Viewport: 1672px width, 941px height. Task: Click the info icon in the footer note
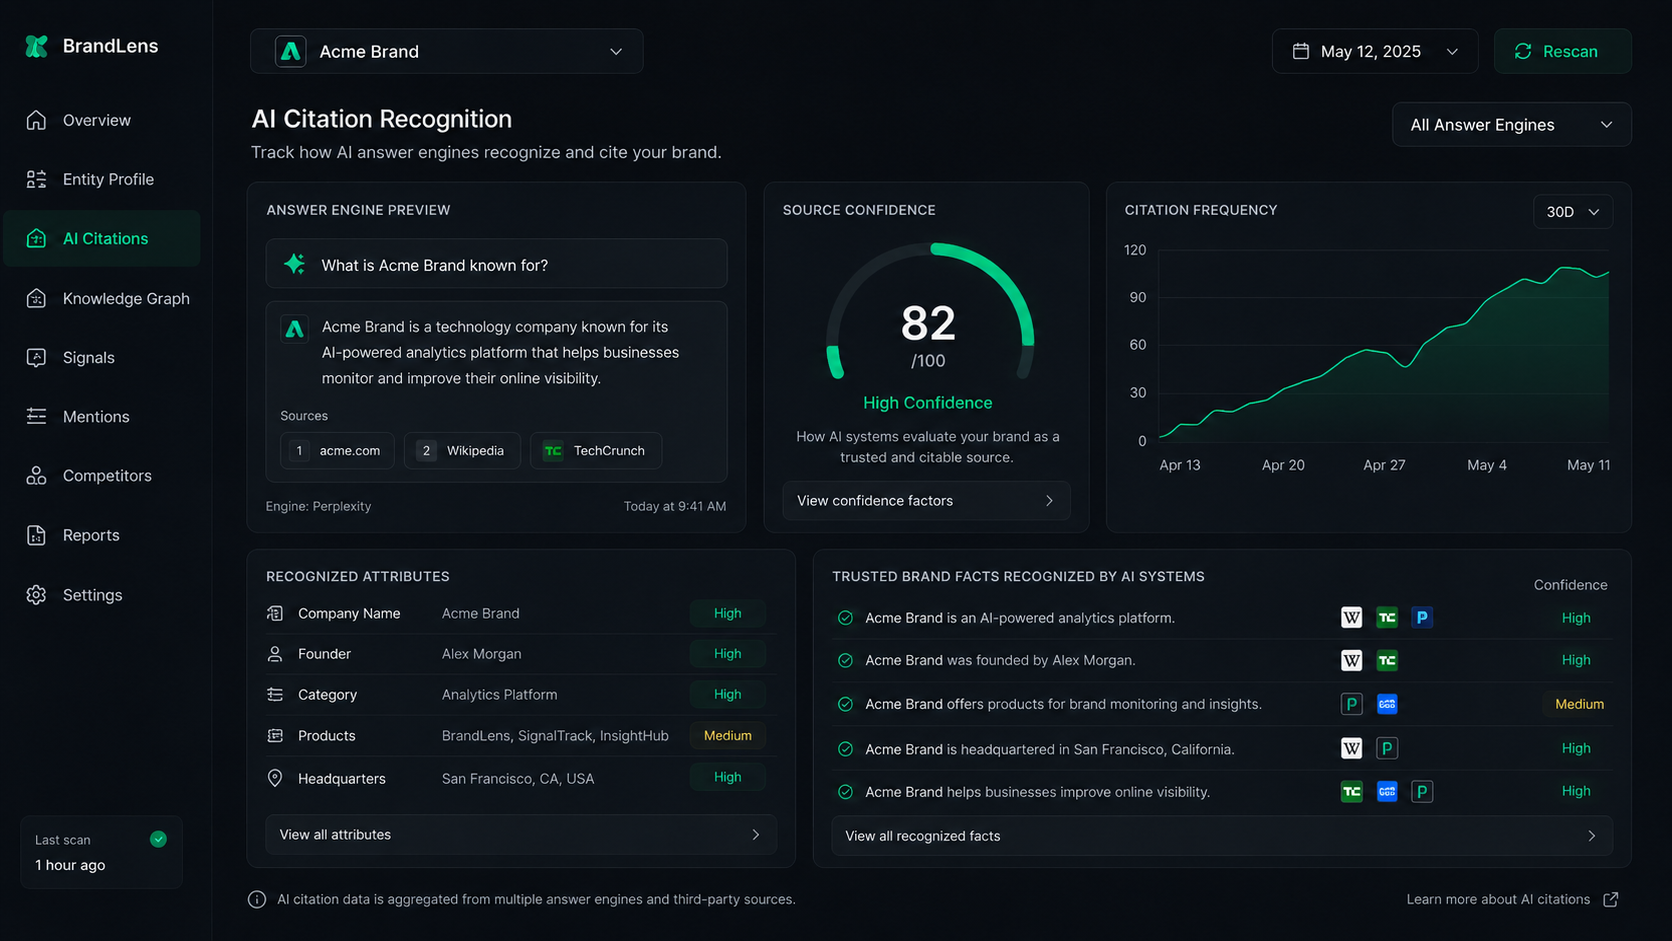coord(257,899)
